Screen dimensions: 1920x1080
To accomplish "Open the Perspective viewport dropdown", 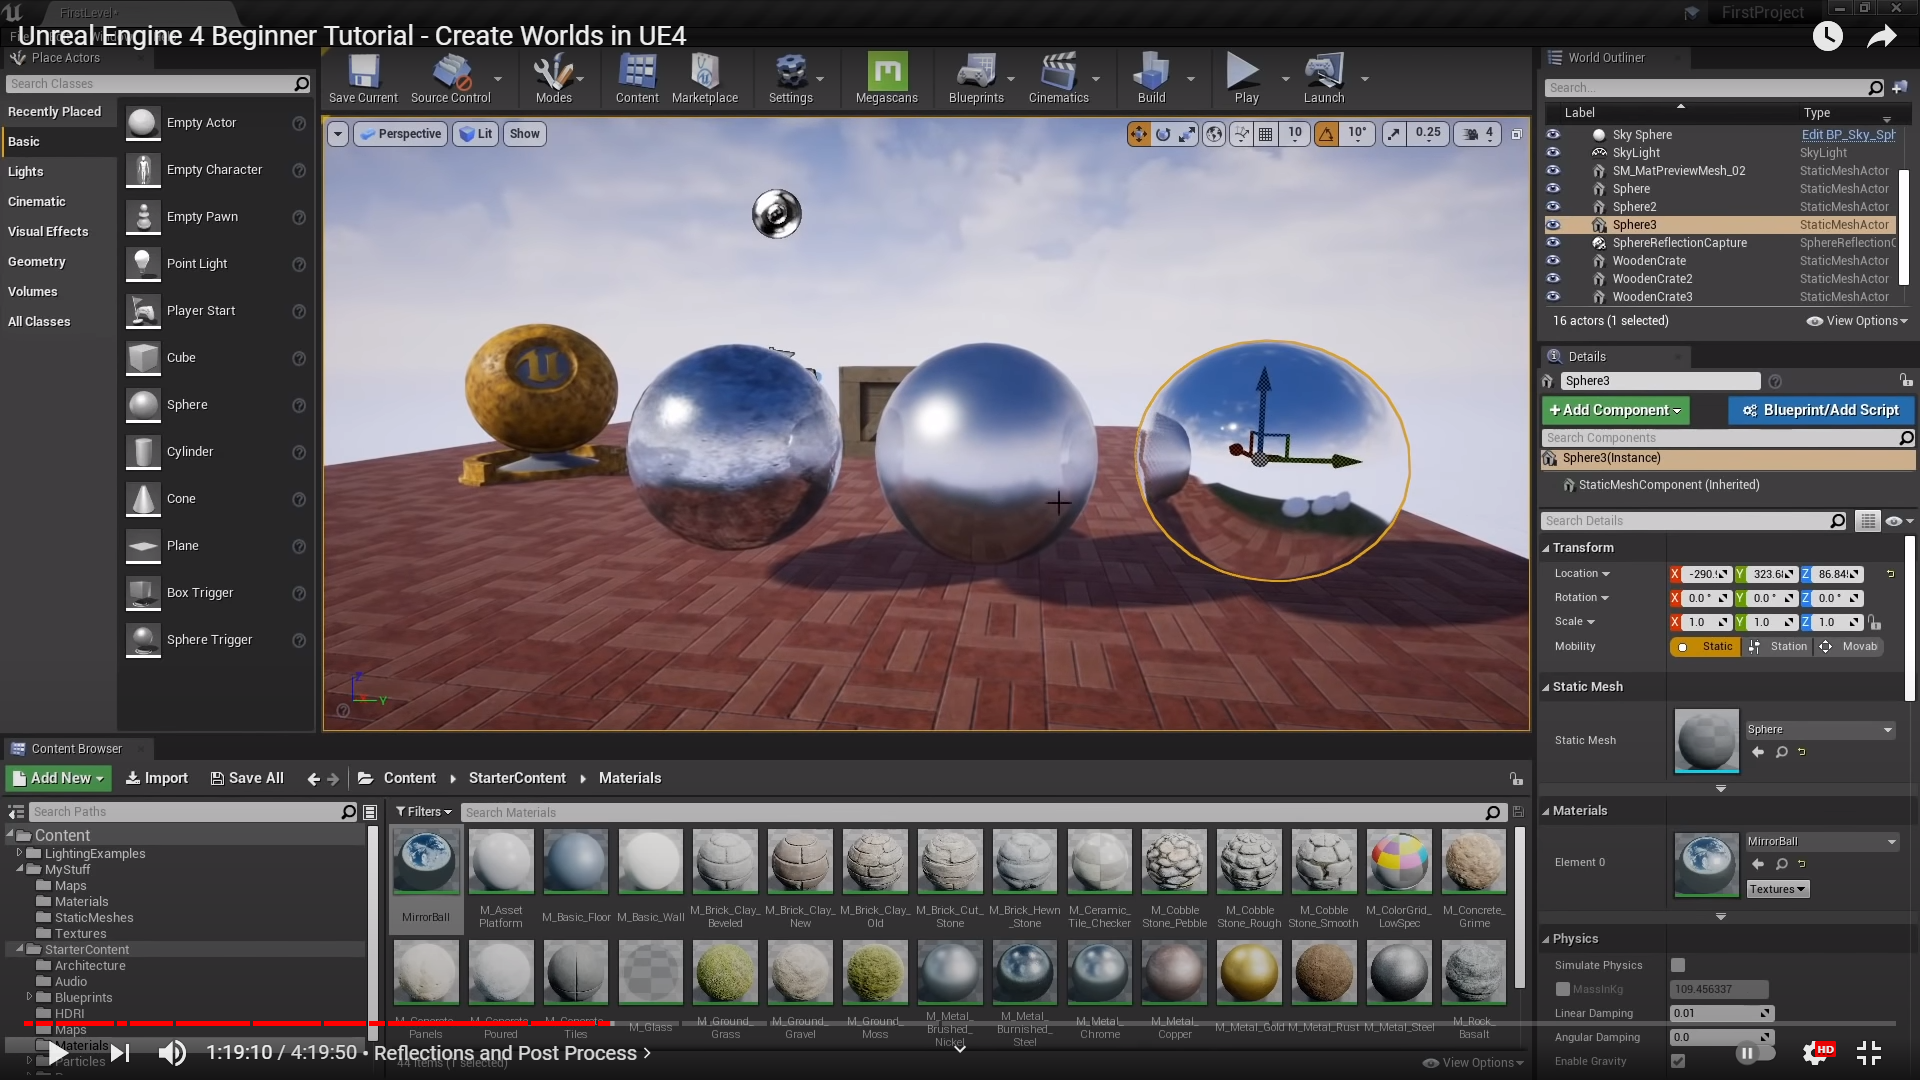I will 400,134.
